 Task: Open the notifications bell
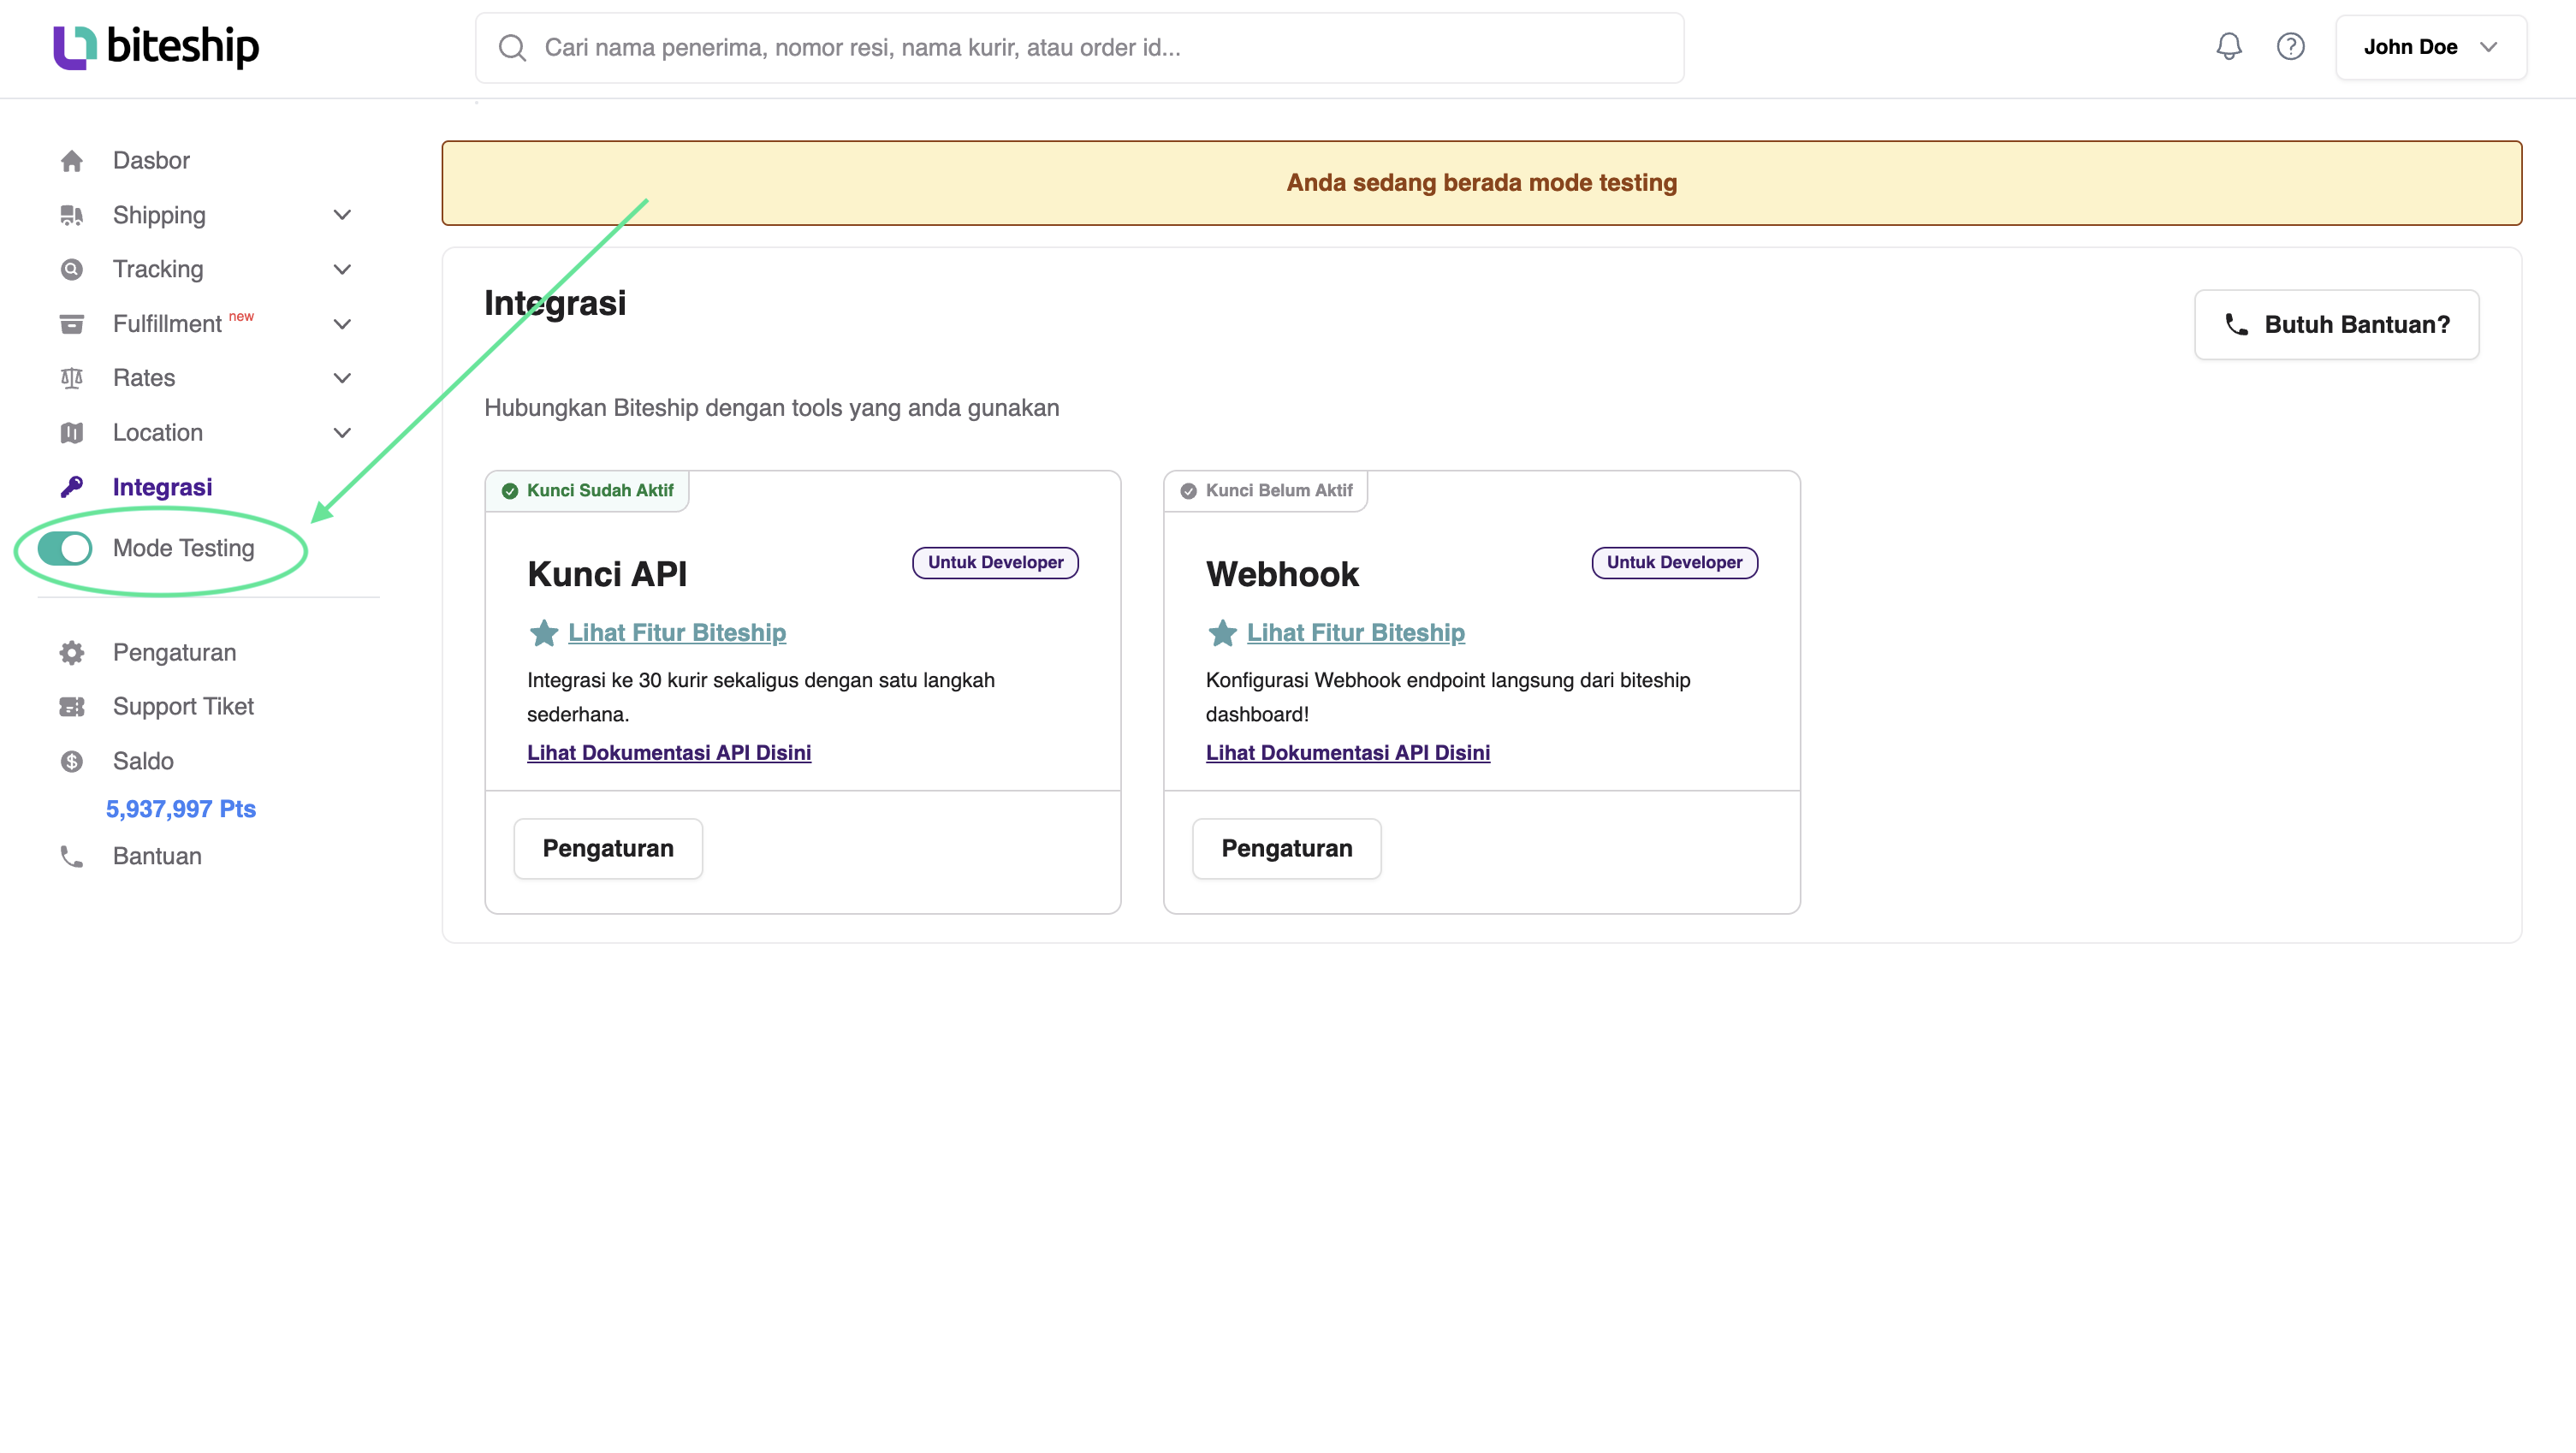point(2228,46)
